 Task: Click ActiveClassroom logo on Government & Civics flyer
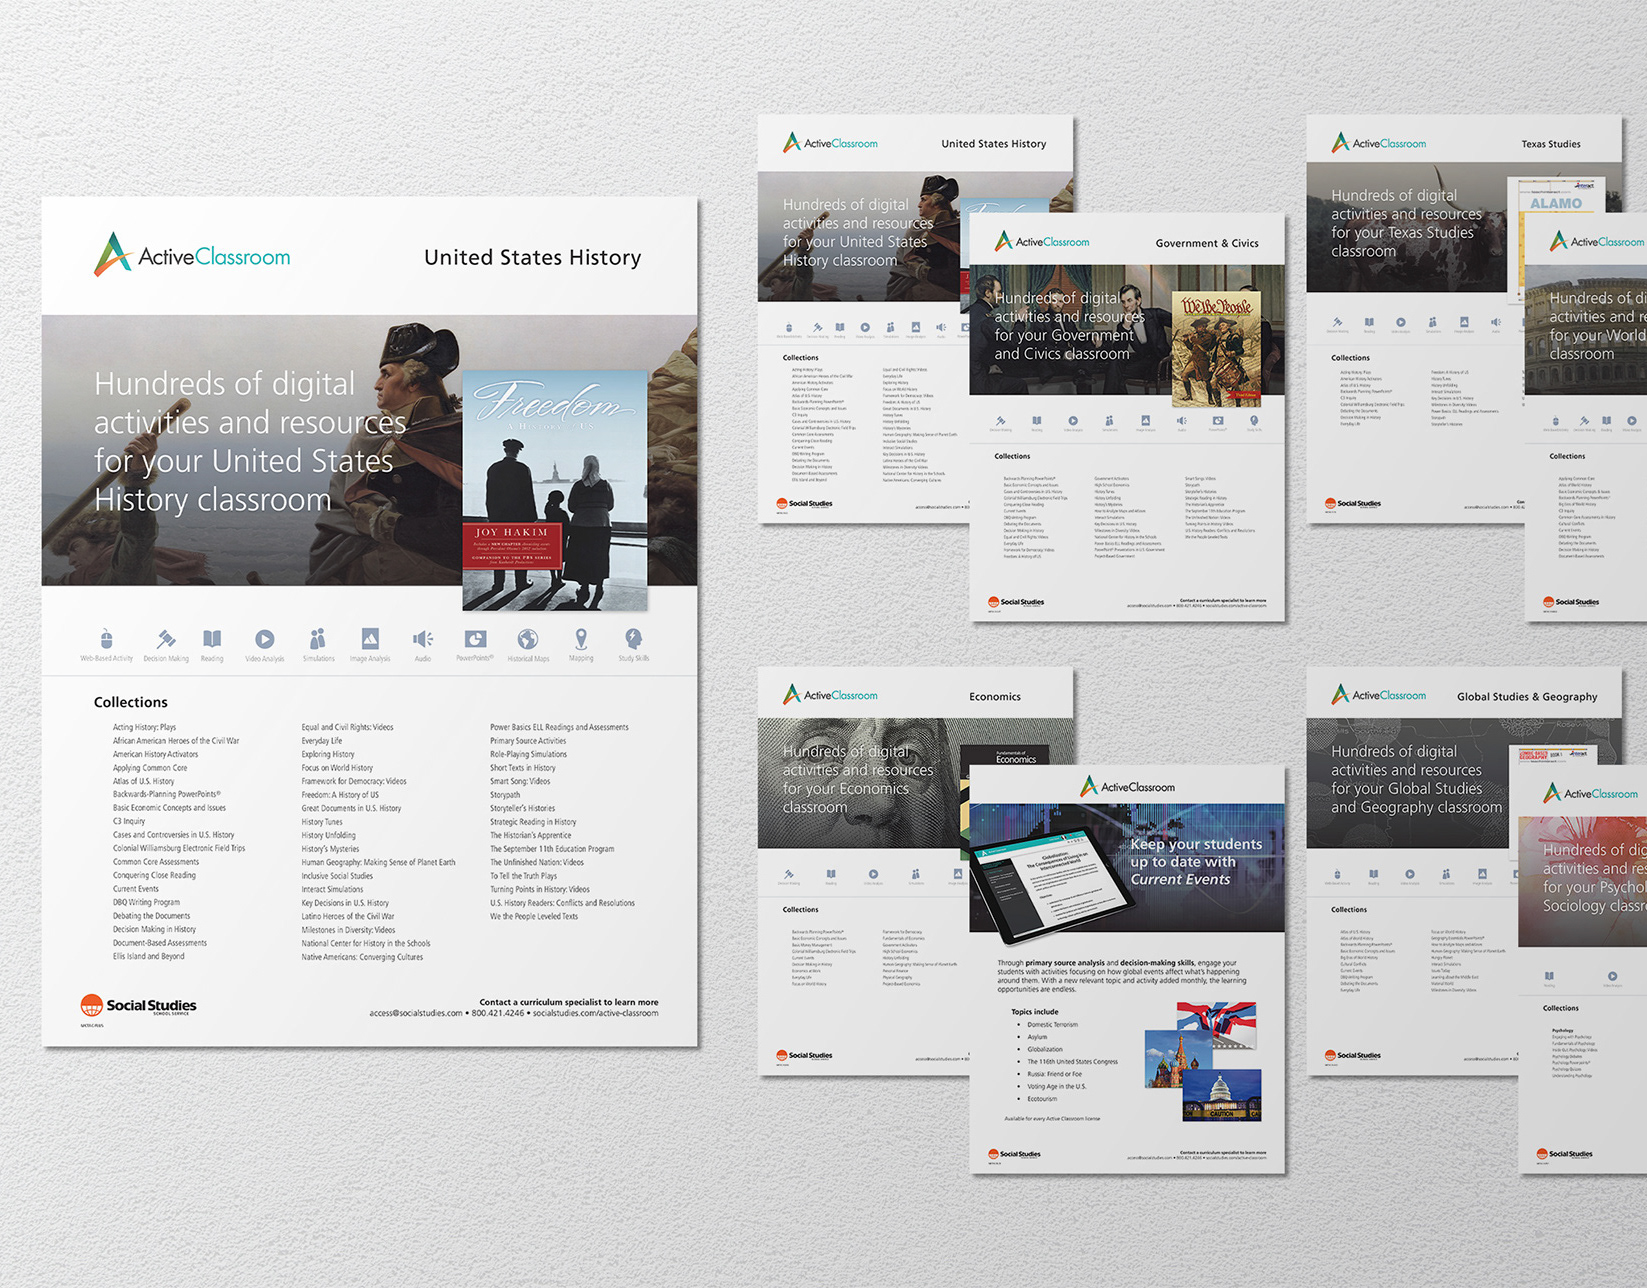pos(1042,241)
